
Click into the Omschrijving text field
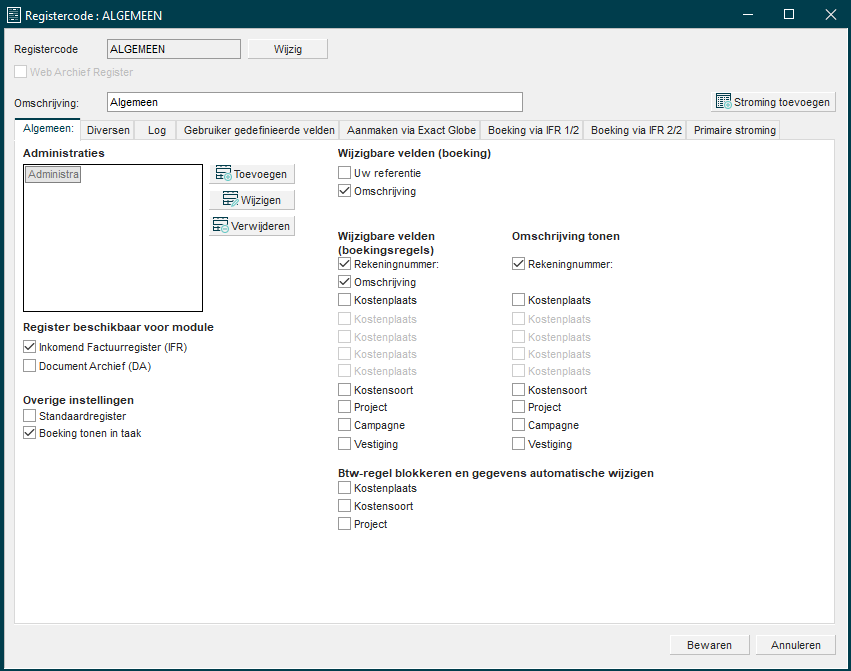(x=314, y=102)
